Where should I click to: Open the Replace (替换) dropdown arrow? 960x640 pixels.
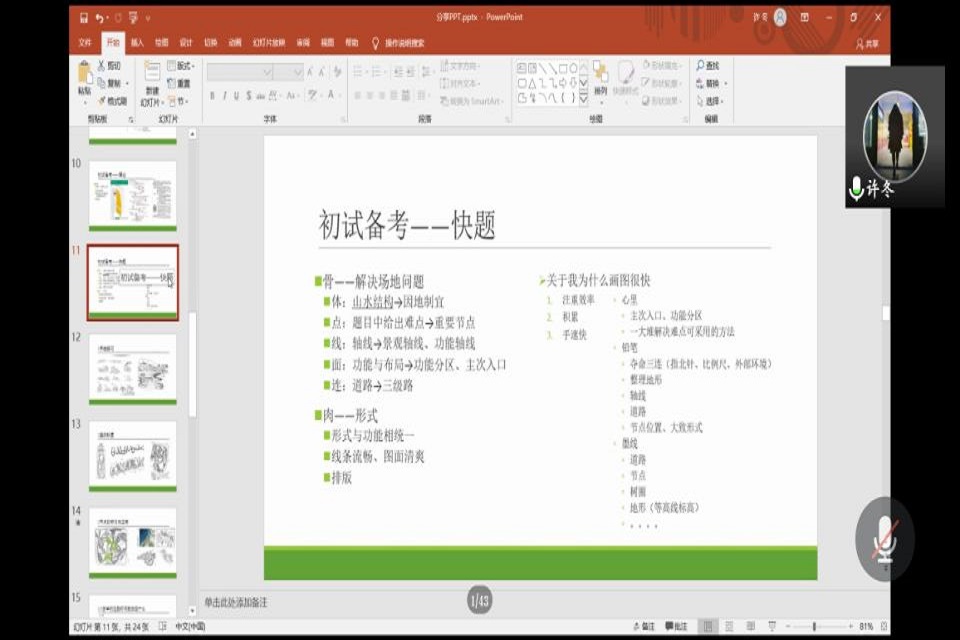(726, 83)
